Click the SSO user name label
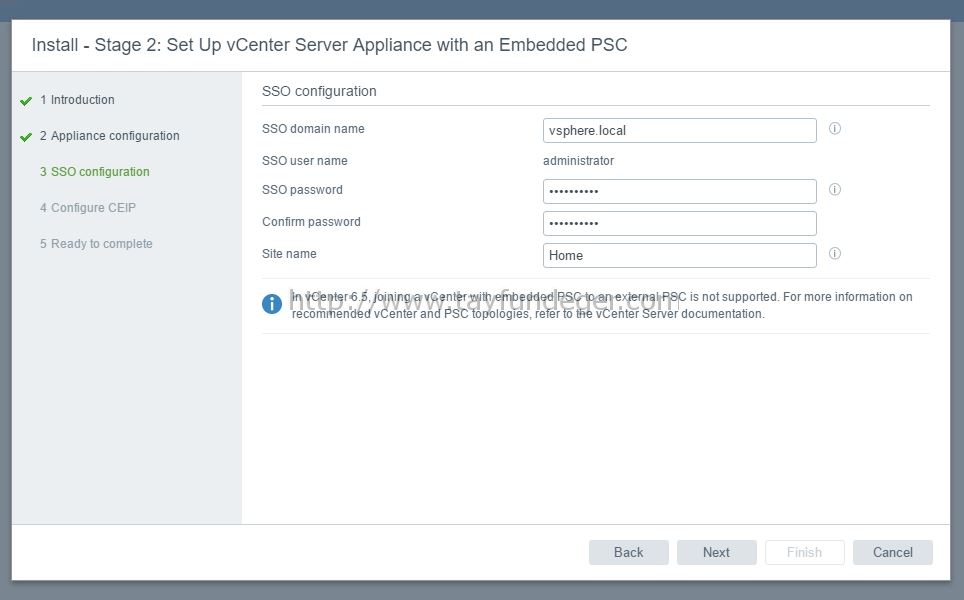Image resolution: width=964 pixels, height=600 pixels. coord(304,160)
